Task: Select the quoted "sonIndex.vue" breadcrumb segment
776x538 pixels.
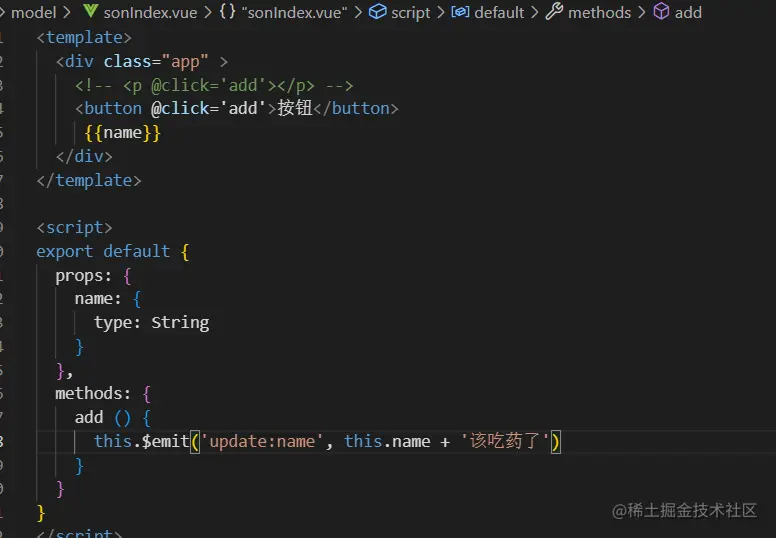Action: pos(294,12)
